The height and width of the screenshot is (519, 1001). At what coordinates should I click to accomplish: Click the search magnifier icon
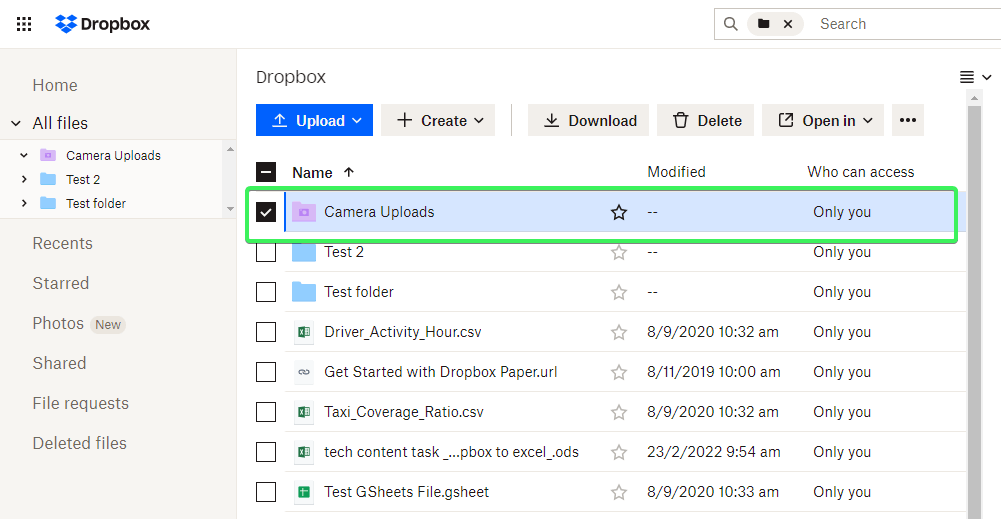pos(731,24)
